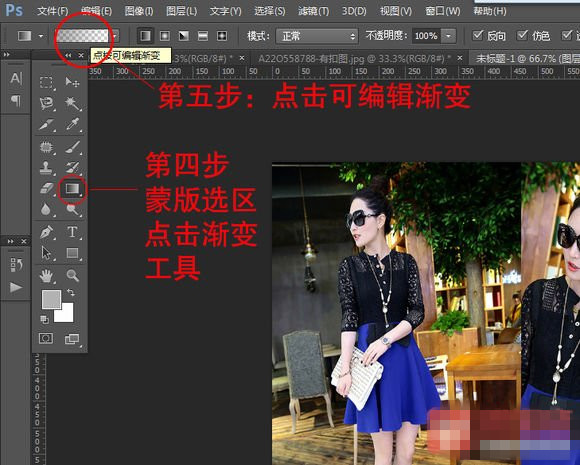Select the Blur (water drop) tool

pos(46,210)
